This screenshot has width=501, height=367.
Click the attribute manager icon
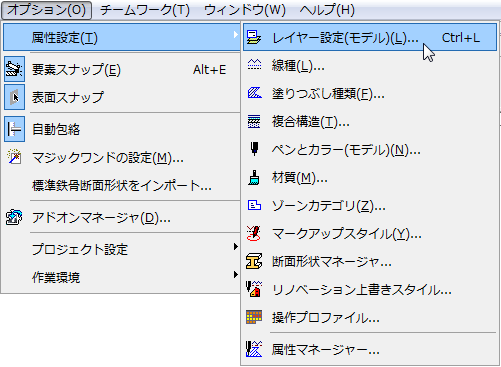tap(254, 349)
